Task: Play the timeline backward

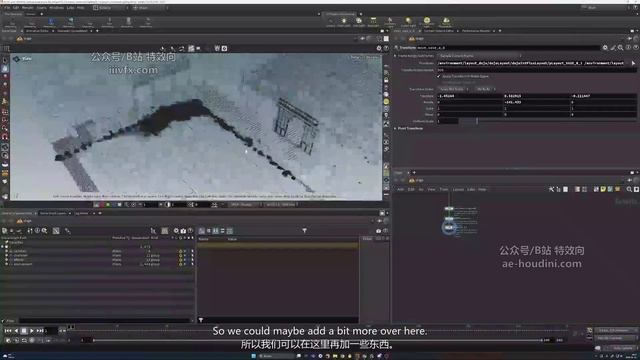Action: 16,331
